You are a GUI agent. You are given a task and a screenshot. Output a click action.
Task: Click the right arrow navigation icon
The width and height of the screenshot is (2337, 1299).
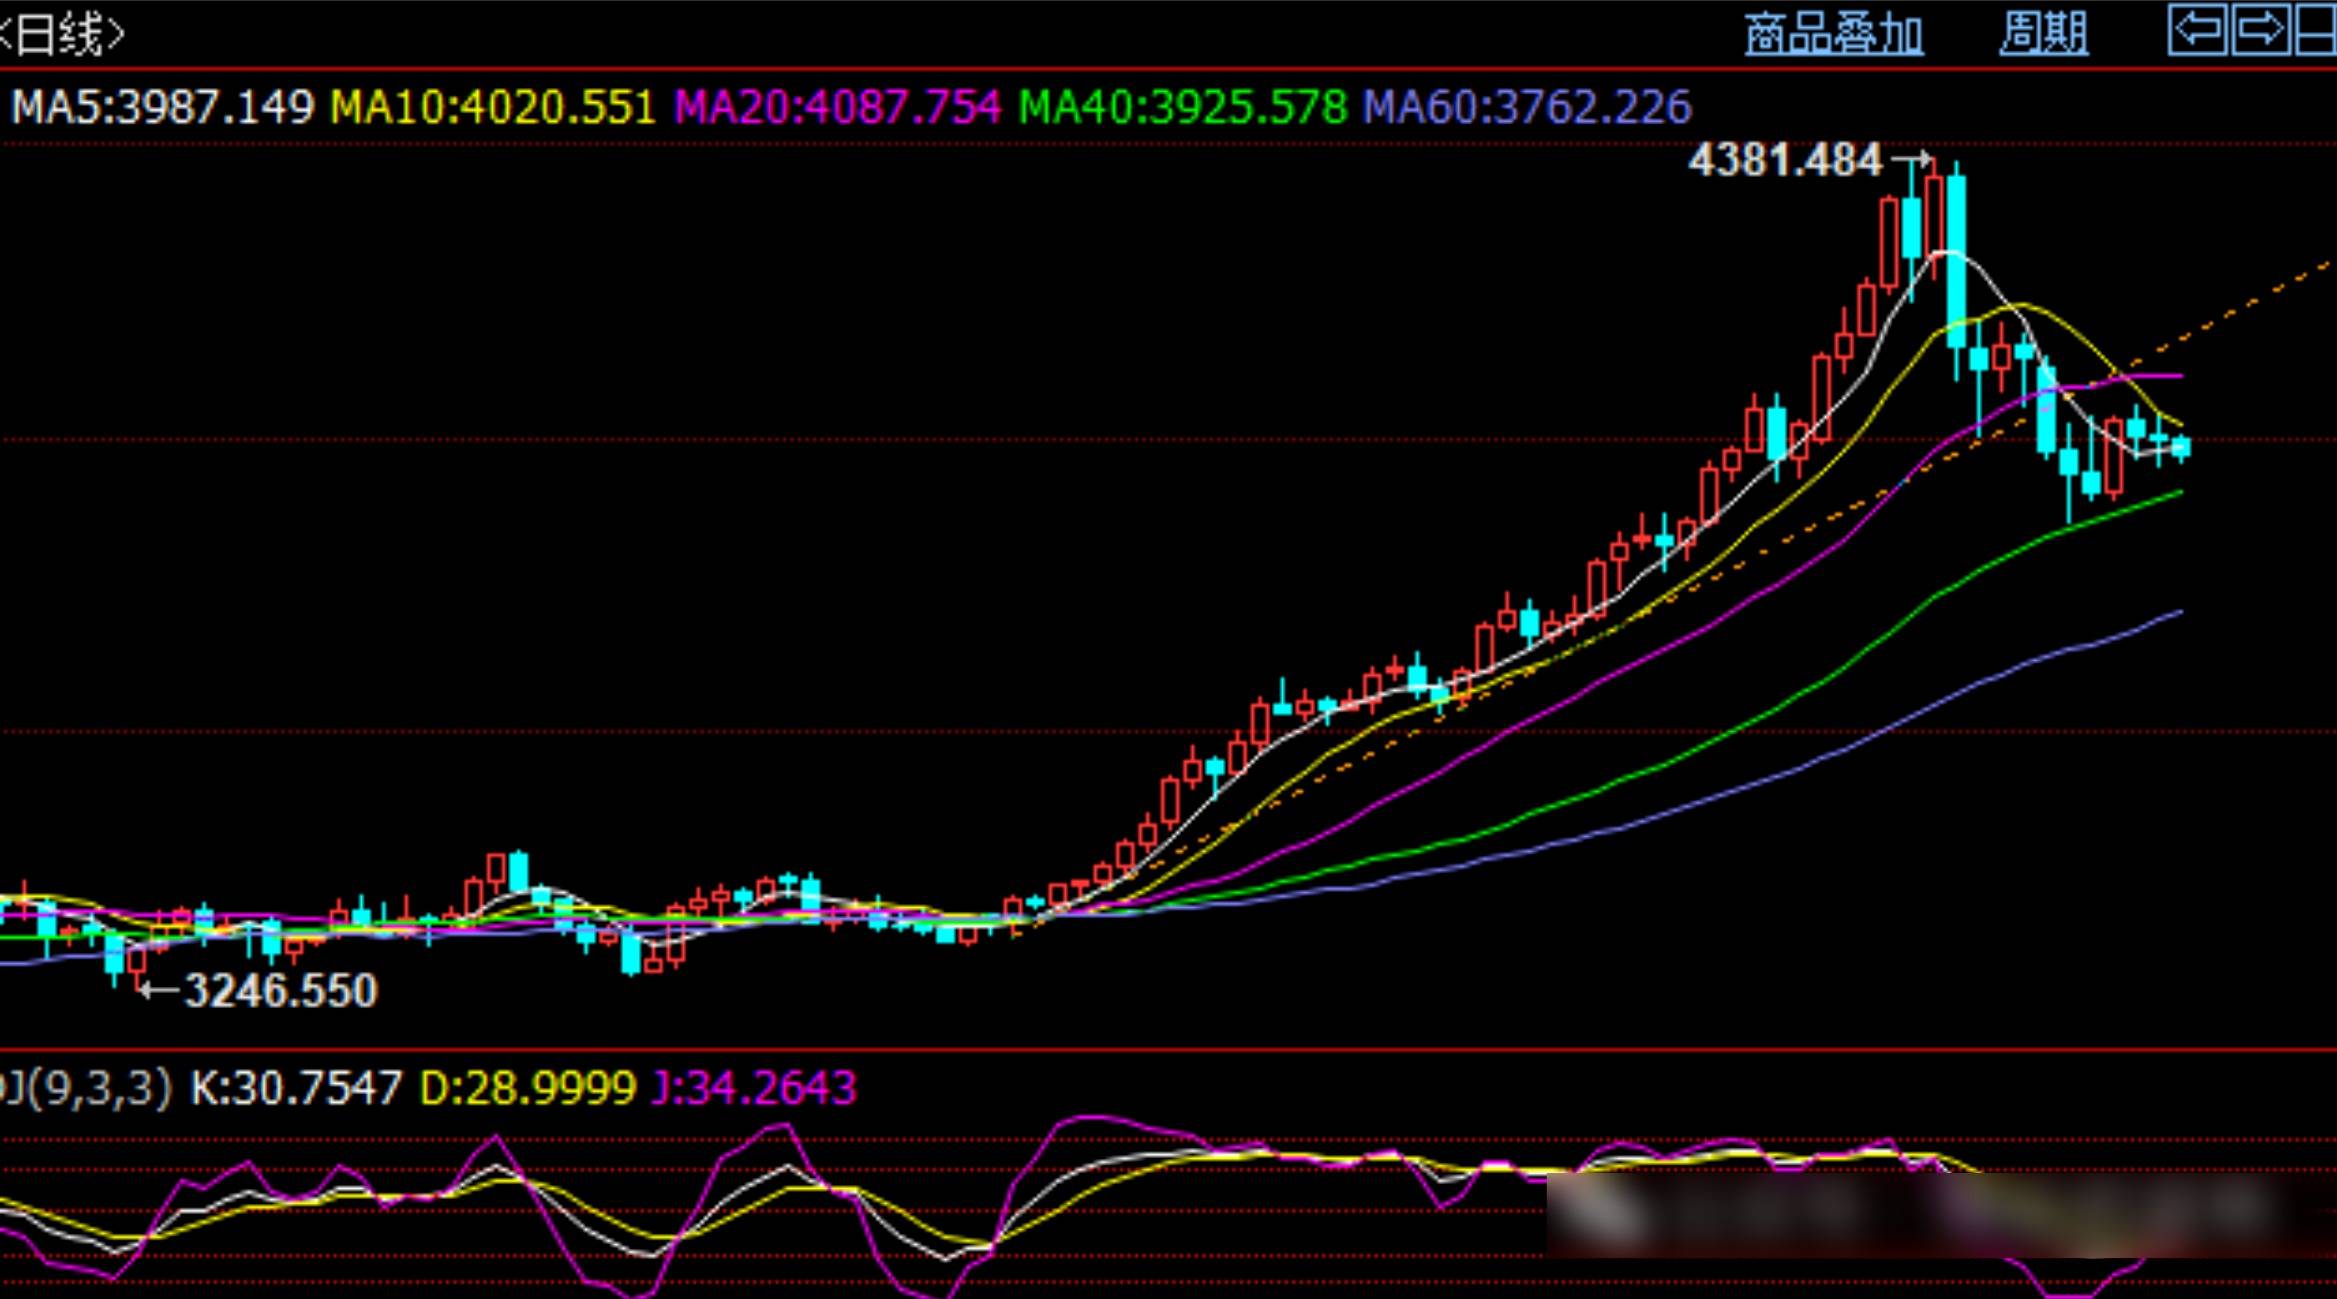(x=2261, y=30)
